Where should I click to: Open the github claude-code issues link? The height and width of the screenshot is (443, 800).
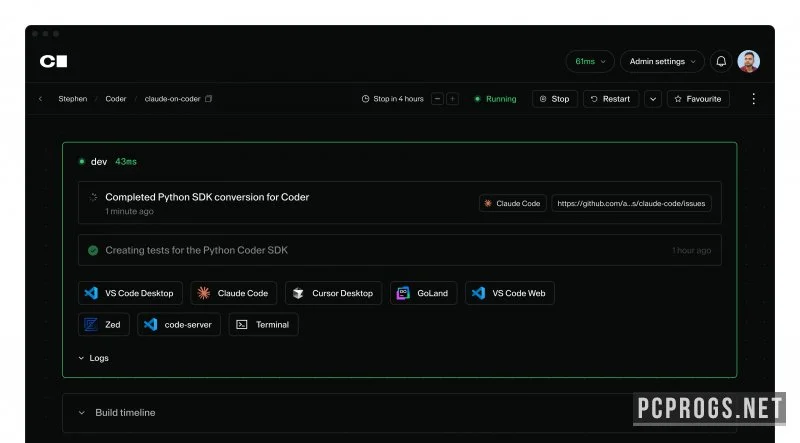(631, 203)
